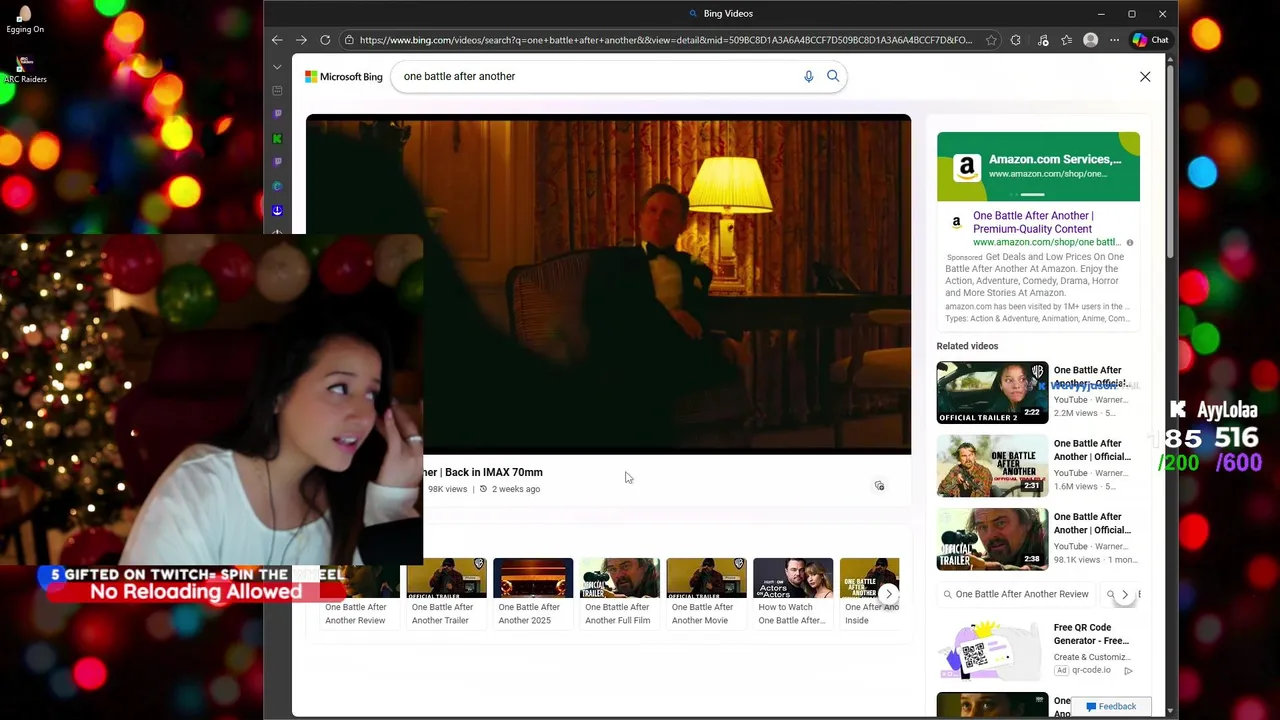The width and height of the screenshot is (1280, 720).
Task: Play the main video
Action: pos(608,284)
